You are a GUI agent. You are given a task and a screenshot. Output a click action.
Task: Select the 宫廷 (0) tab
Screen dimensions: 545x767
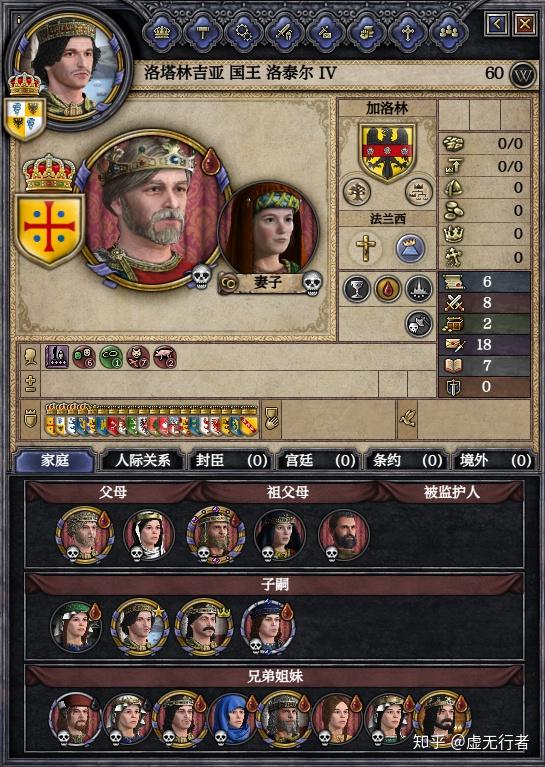[320, 461]
